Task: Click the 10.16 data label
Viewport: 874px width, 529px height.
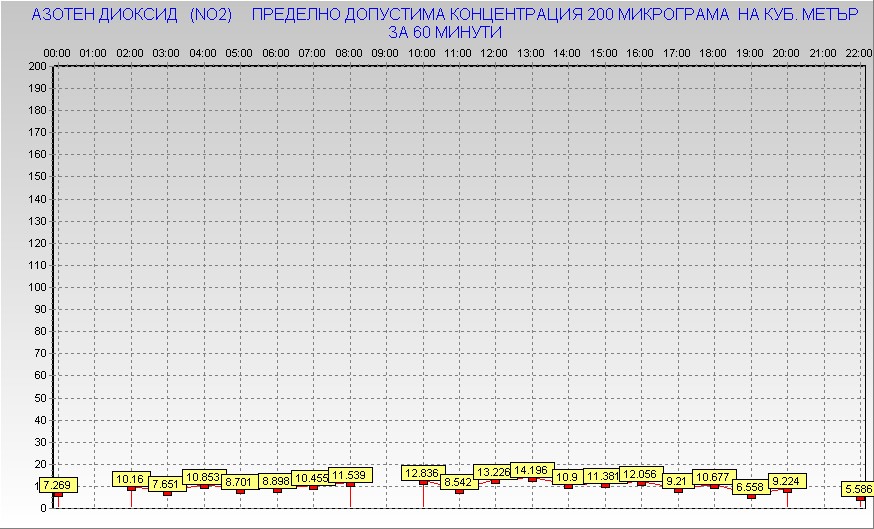Action: pos(131,479)
